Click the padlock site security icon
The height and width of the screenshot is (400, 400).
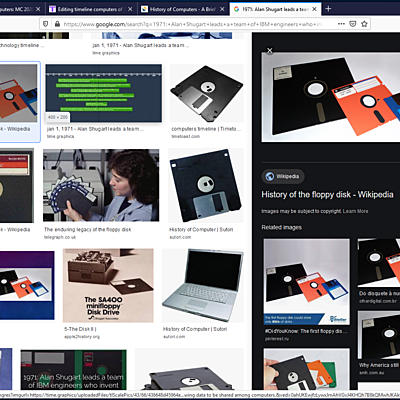point(57,24)
